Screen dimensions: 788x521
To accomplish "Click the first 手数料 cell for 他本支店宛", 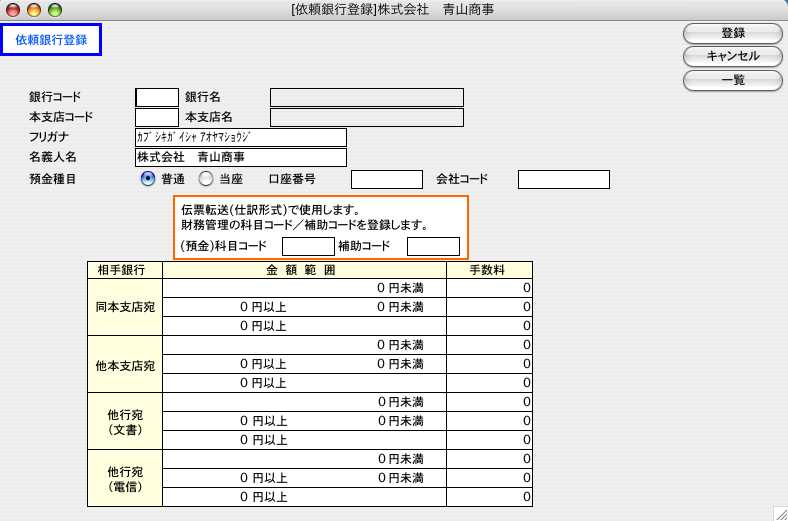I will pos(489,345).
